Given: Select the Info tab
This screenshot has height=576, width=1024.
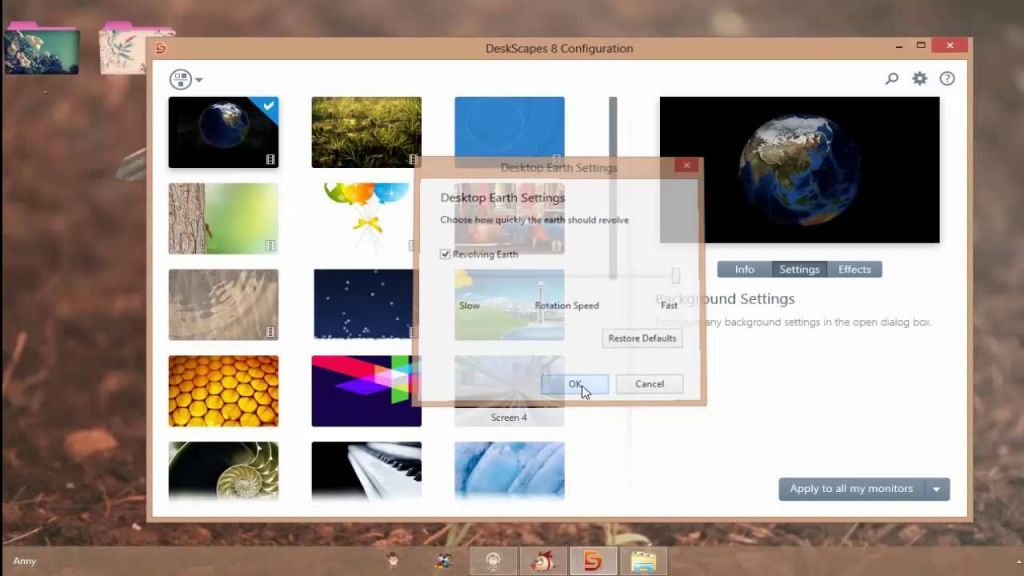Looking at the screenshot, I should [x=744, y=269].
